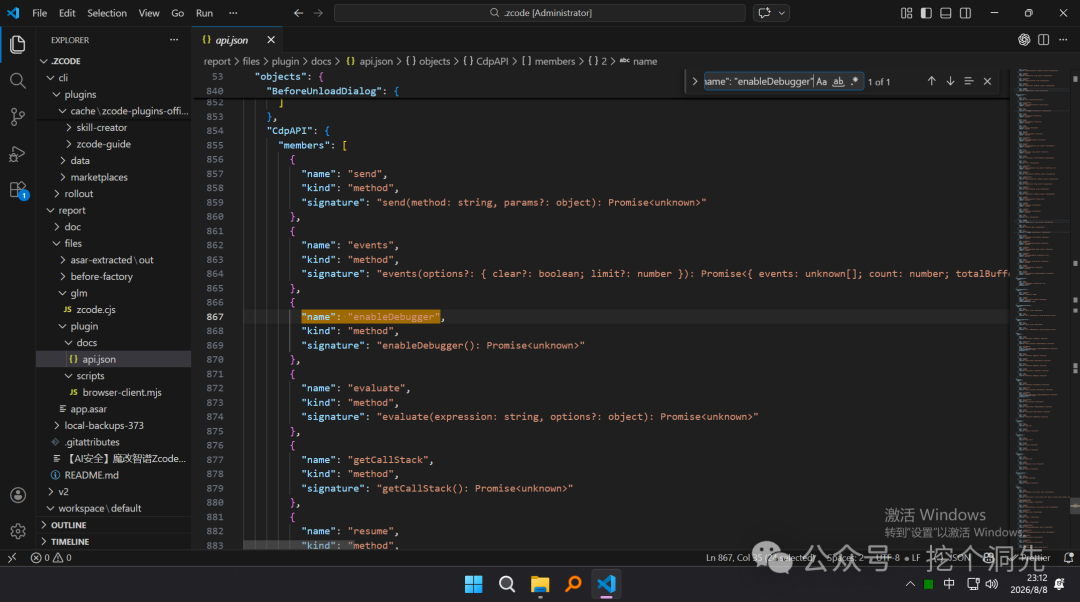This screenshot has height=602, width=1080.
Task: Open the File menu
Action: tap(40, 13)
